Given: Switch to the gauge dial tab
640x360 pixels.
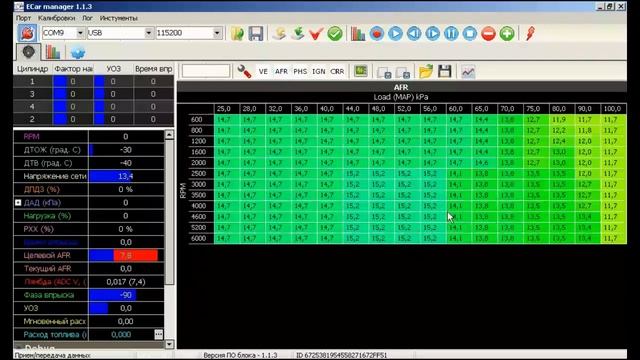Looking at the screenshot, I should 28,52.
